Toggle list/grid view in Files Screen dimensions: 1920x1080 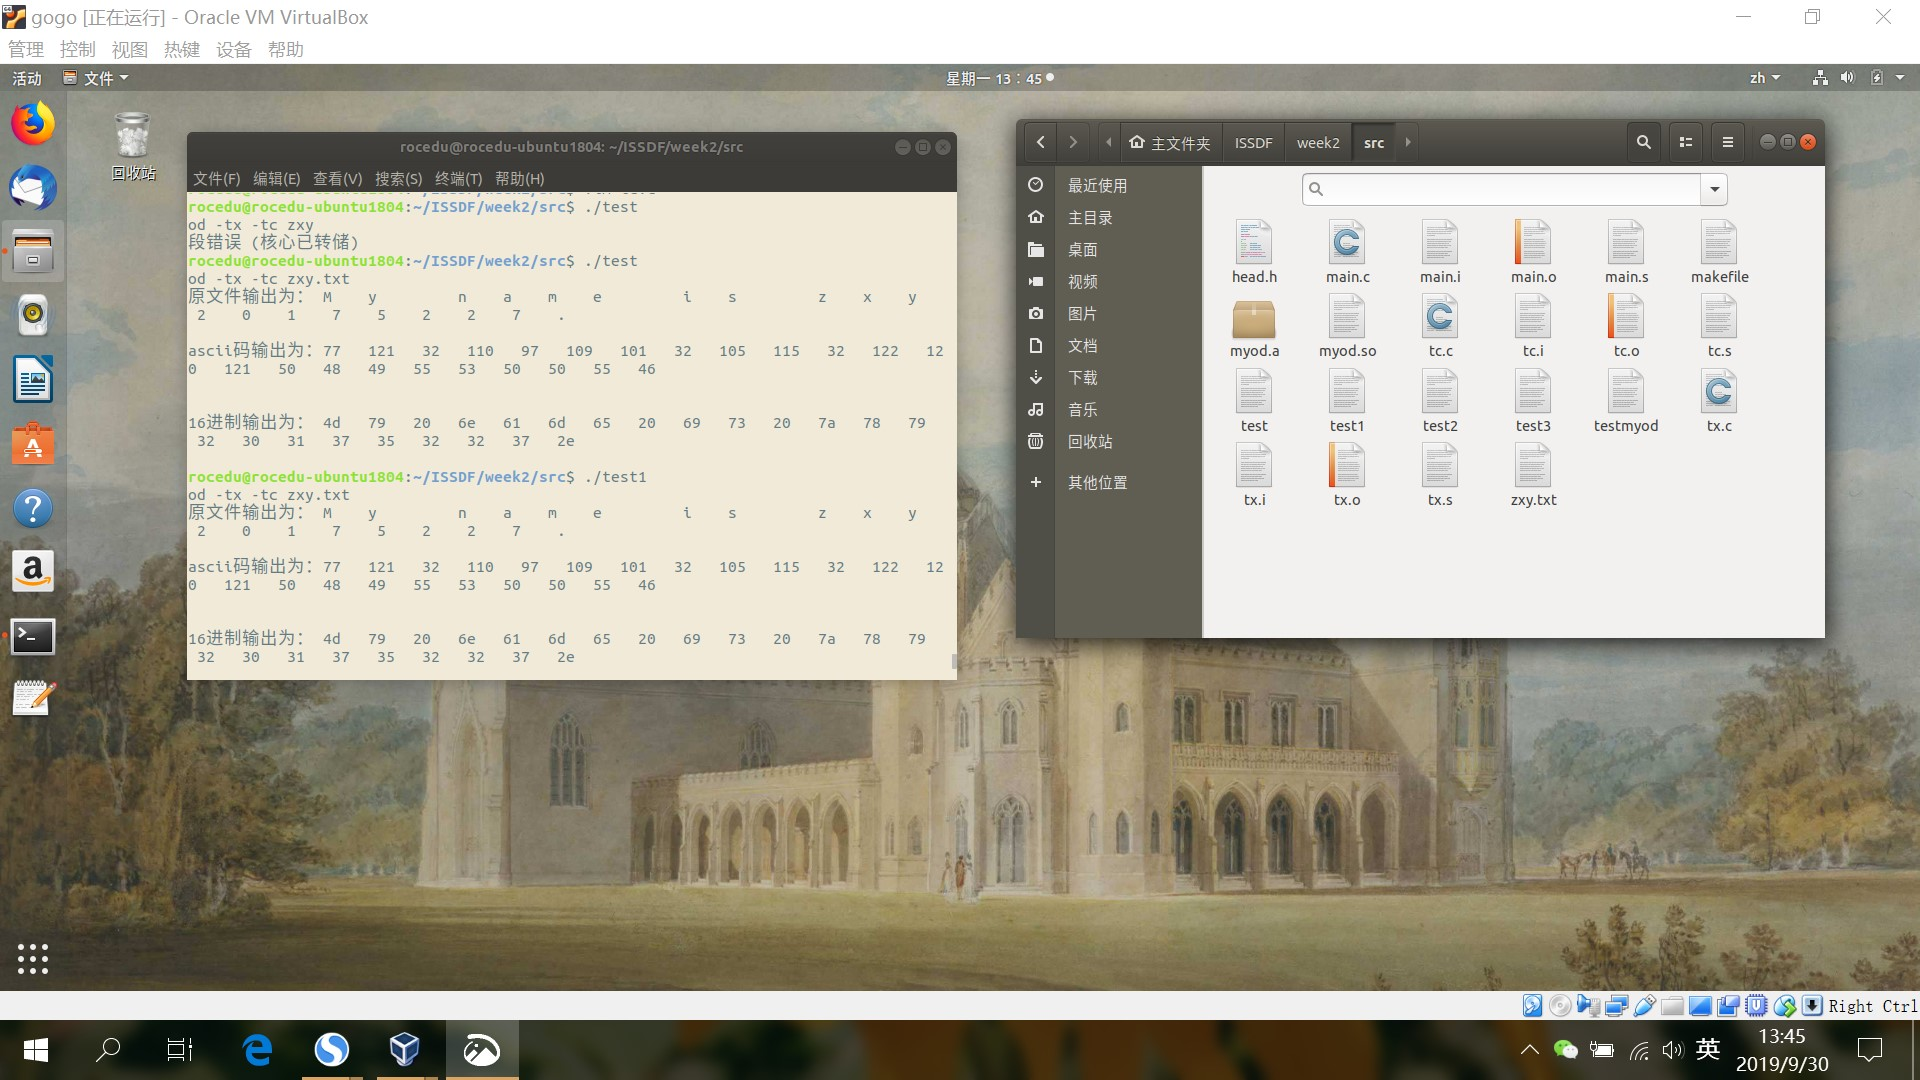pos(1686,142)
